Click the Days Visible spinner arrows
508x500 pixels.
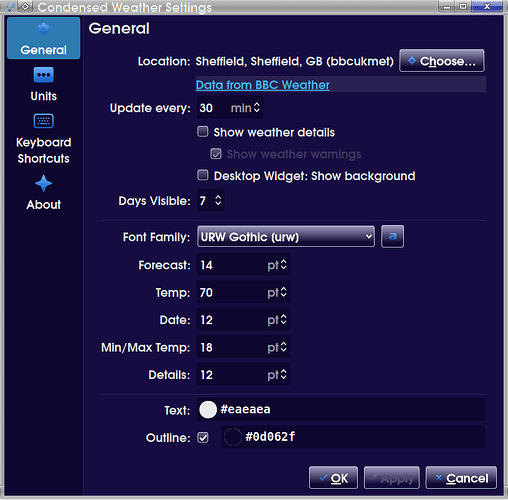point(218,200)
